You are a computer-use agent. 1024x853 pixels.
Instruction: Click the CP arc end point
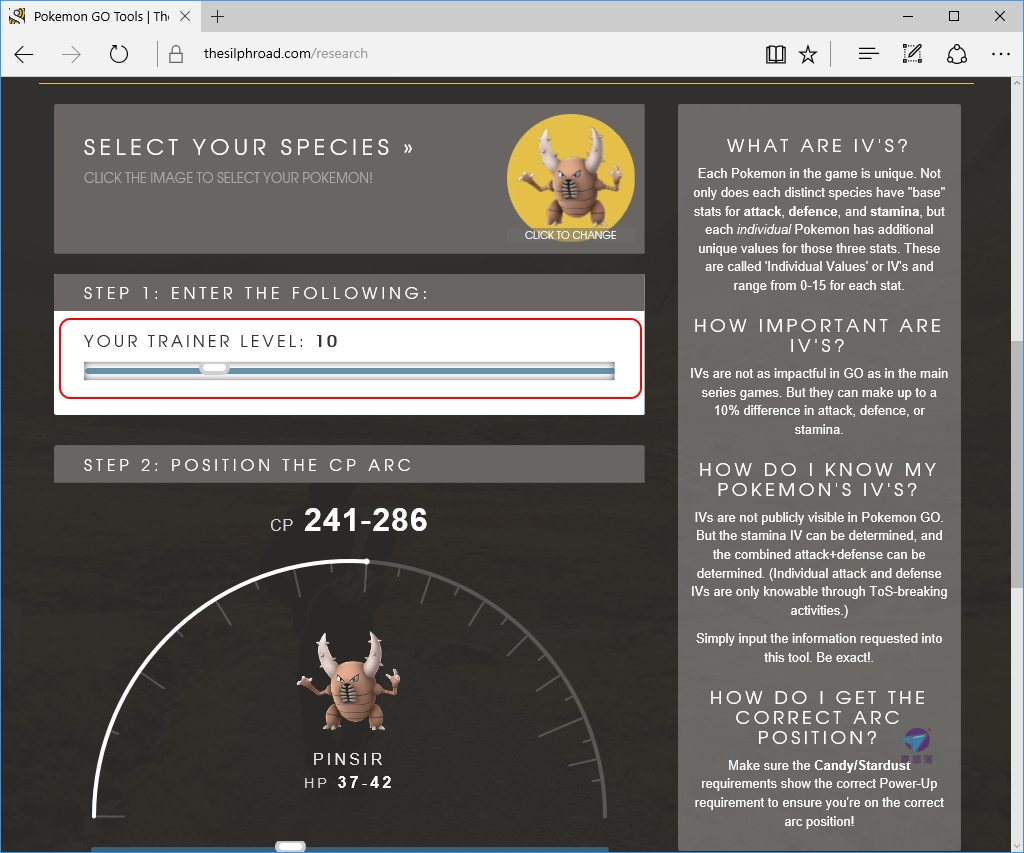tap(367, 561)
